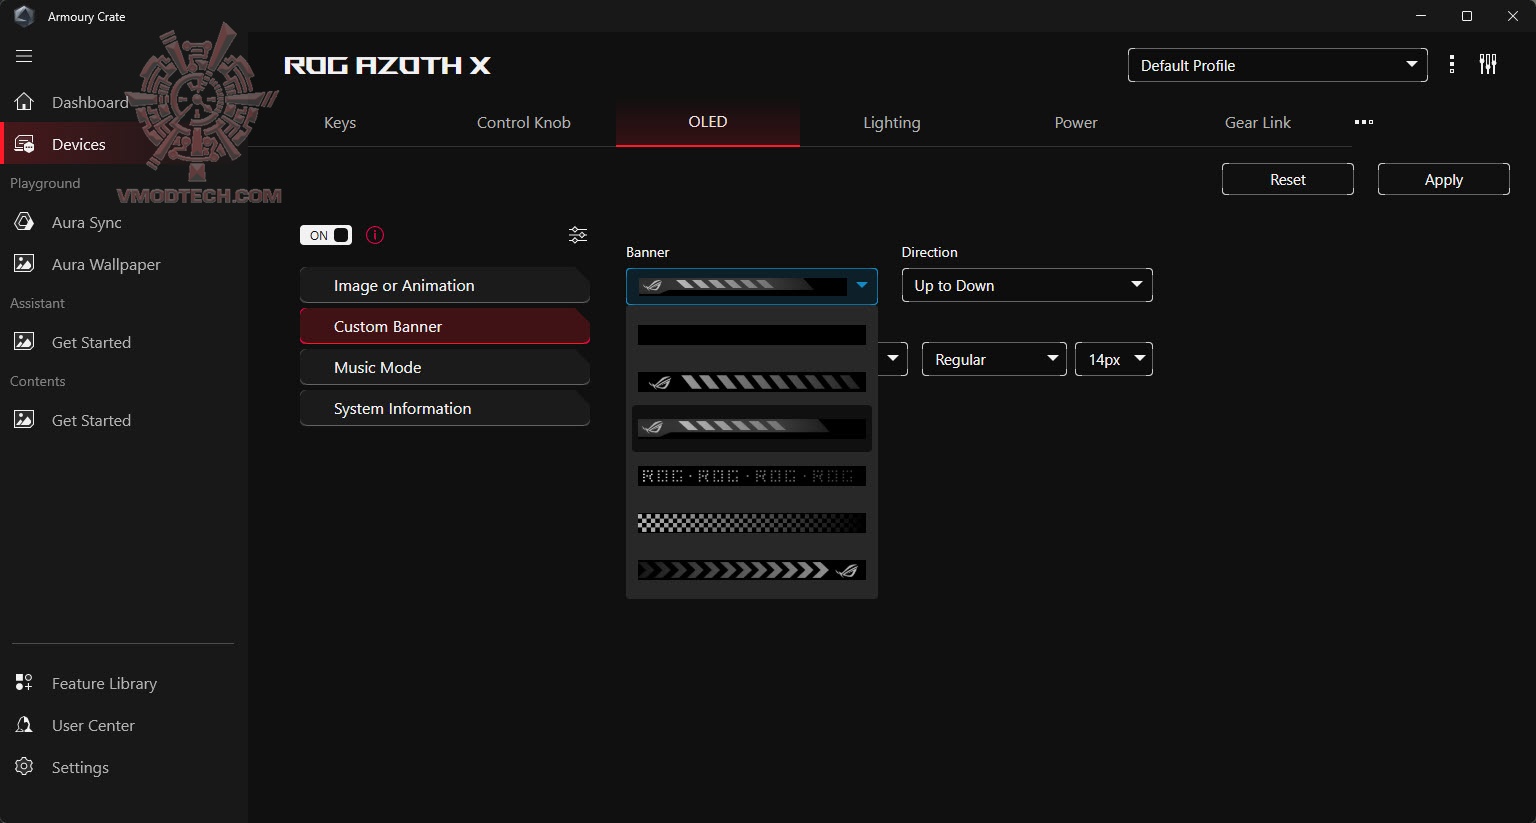Click the Reset button
The image size is (1536, 823).
pyautogui.click(x=1288, y=179)
